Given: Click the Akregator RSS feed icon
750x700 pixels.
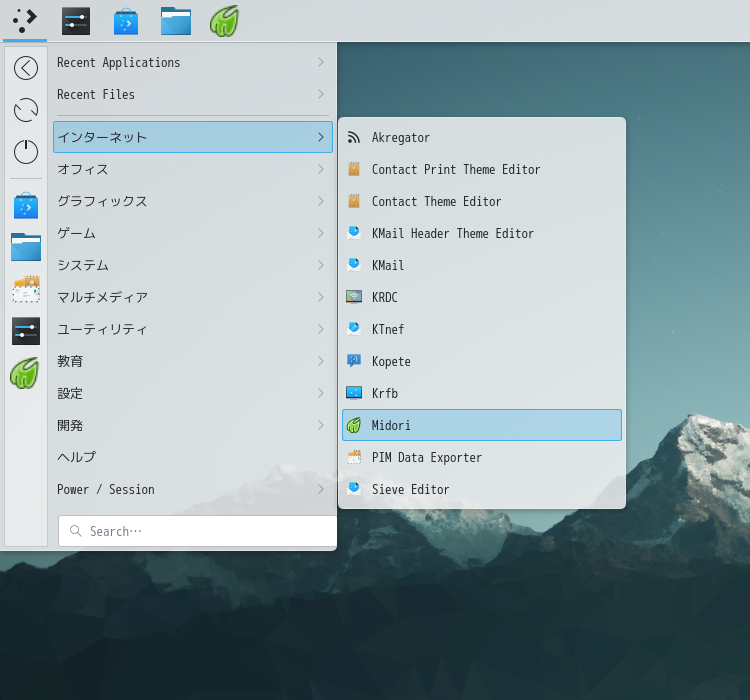Looking at the screenshot, I should coord(354,137).
